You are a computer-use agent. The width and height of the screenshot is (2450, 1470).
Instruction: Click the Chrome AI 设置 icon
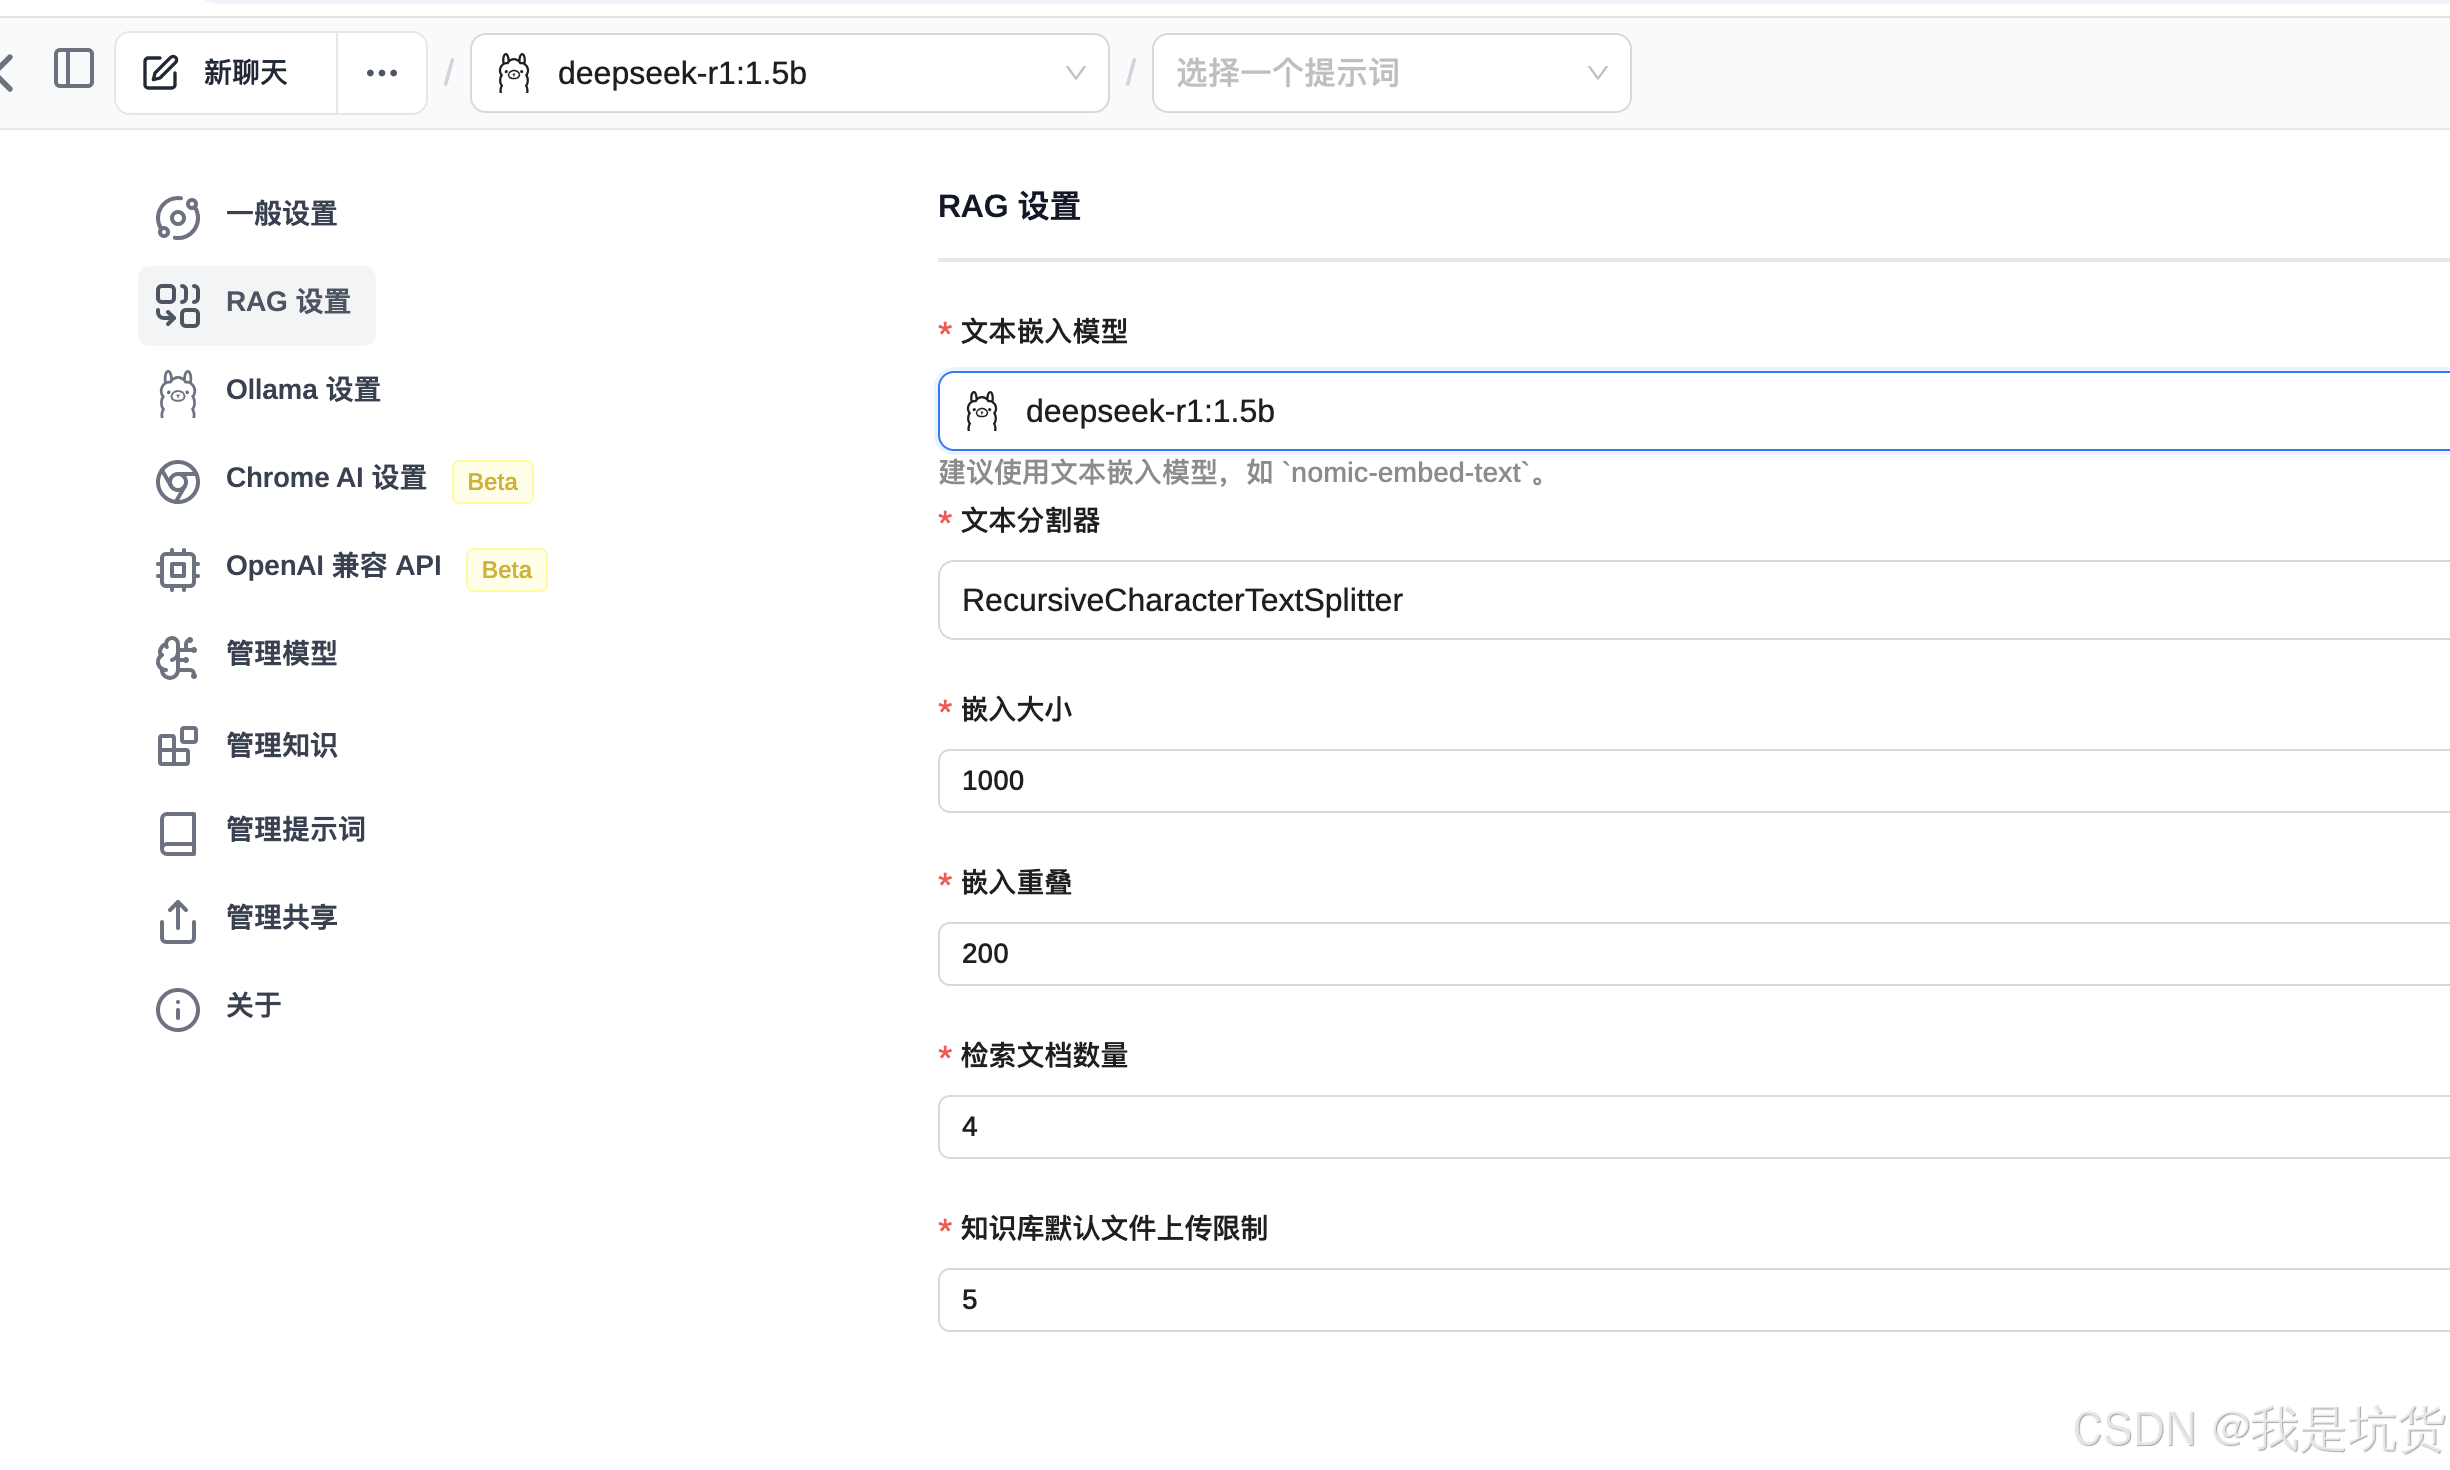point(178,481)
